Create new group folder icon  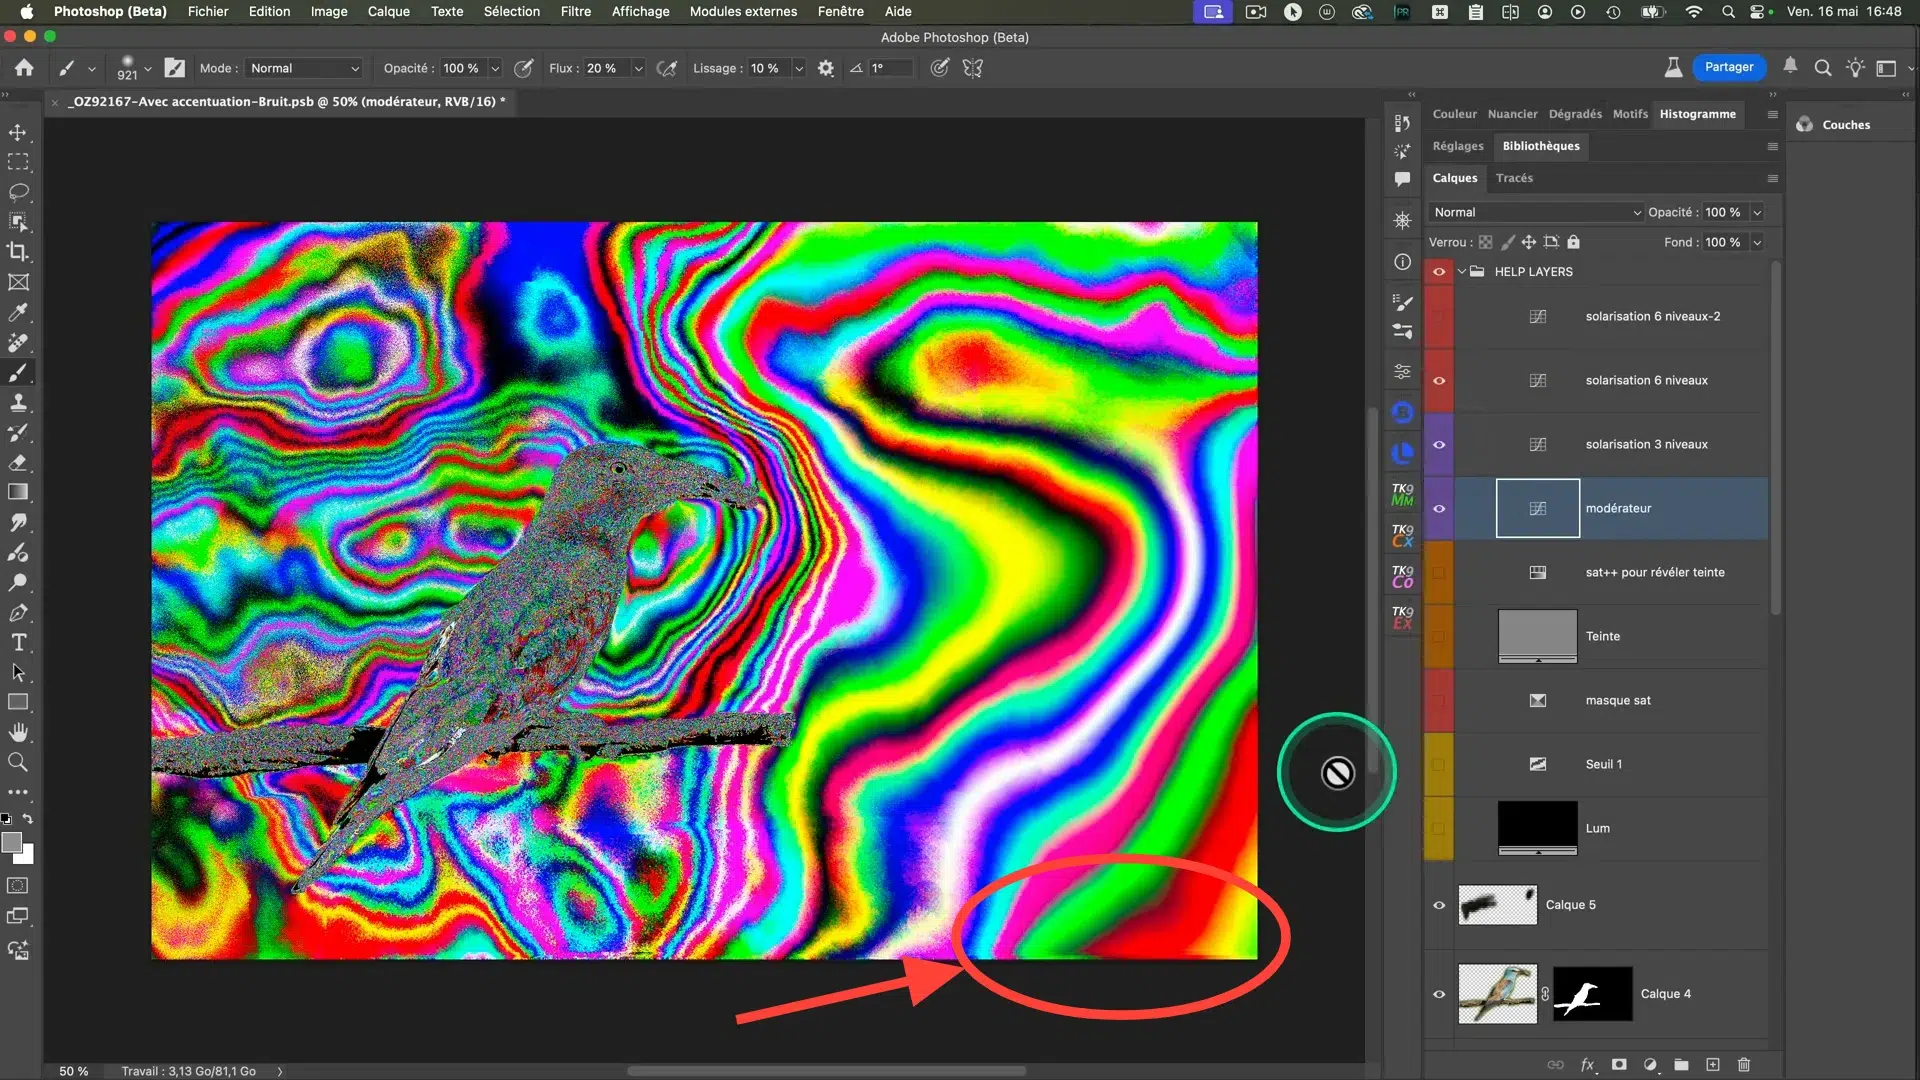pyautogui.click(x=1681, y=1064)
